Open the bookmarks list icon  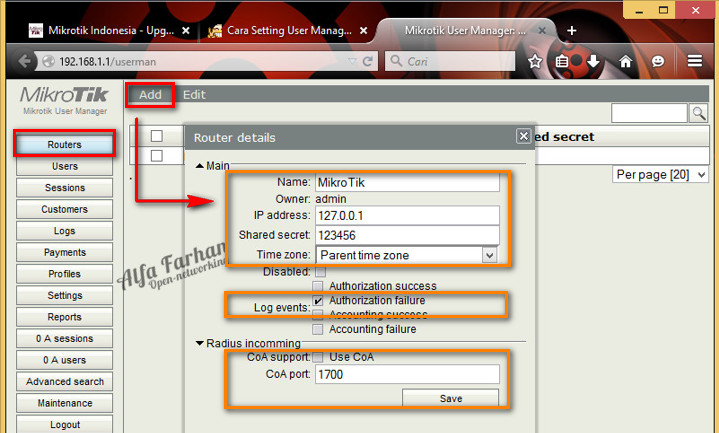[x=562, y=61]
